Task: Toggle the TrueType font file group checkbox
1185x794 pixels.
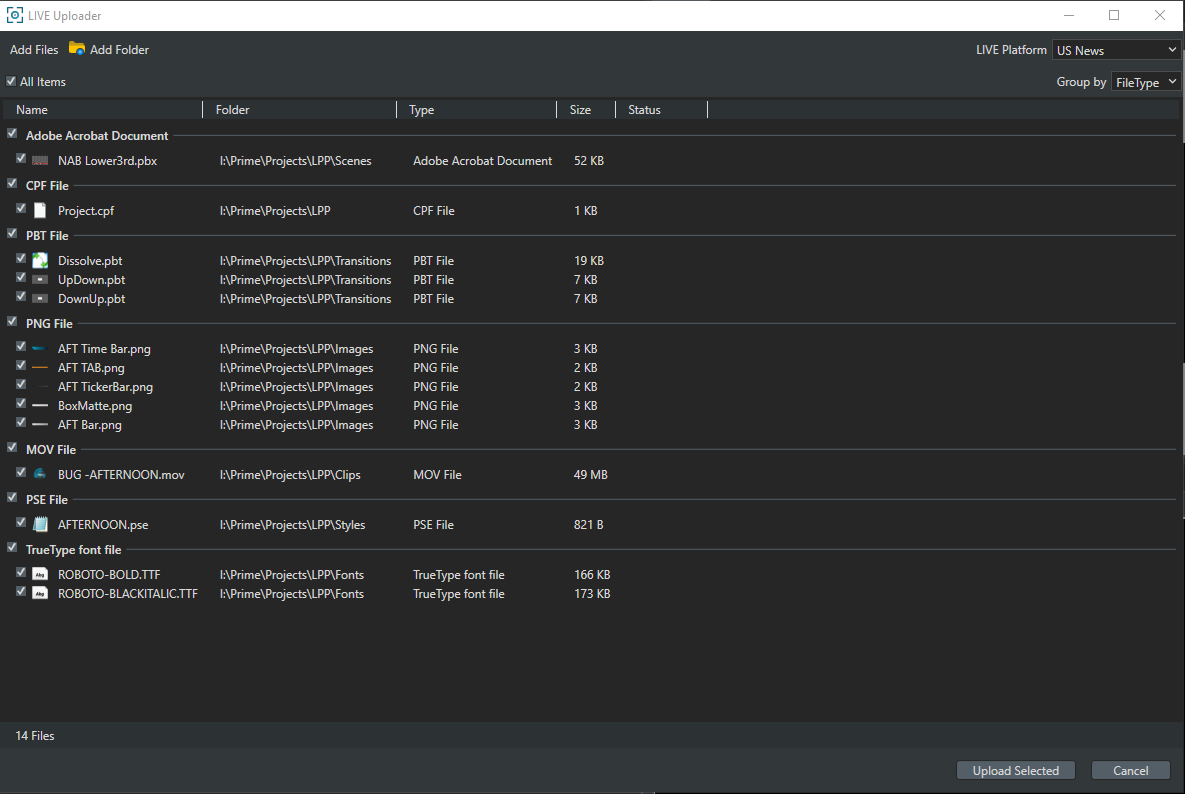Action: [12, 549]
